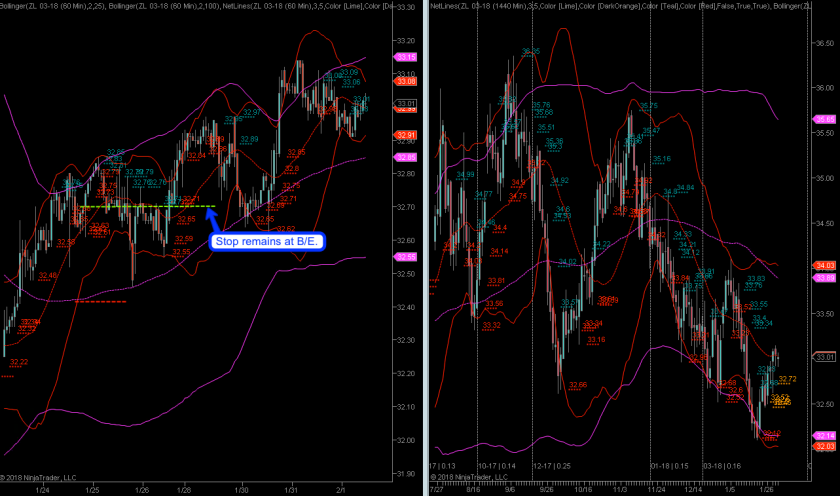Click the red 33.32 net line label
This screenshot has width=840, height=496.
click(491, 325)
